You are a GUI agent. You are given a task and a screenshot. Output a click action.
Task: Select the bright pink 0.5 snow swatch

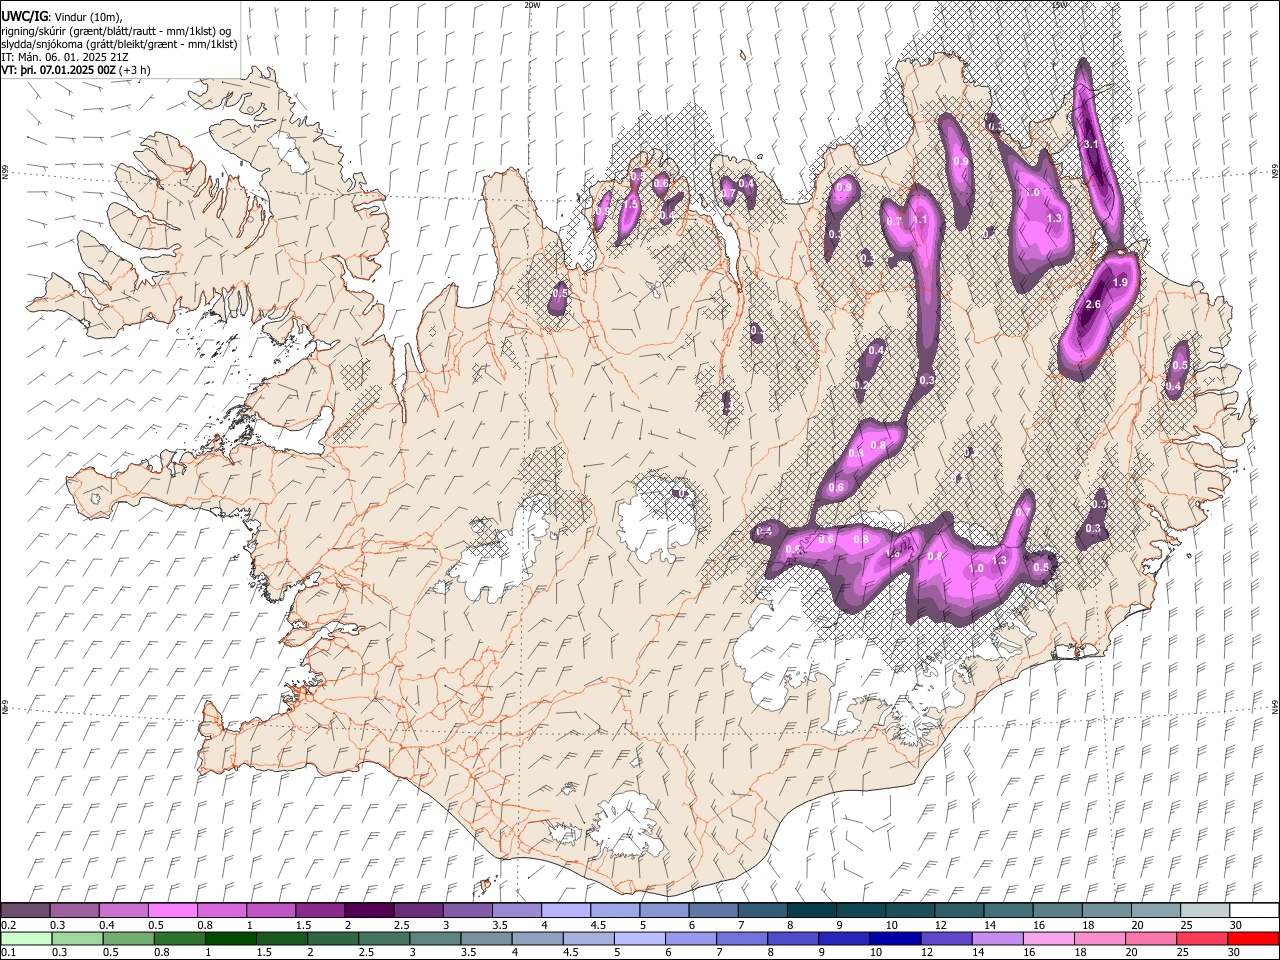[172, 910]
